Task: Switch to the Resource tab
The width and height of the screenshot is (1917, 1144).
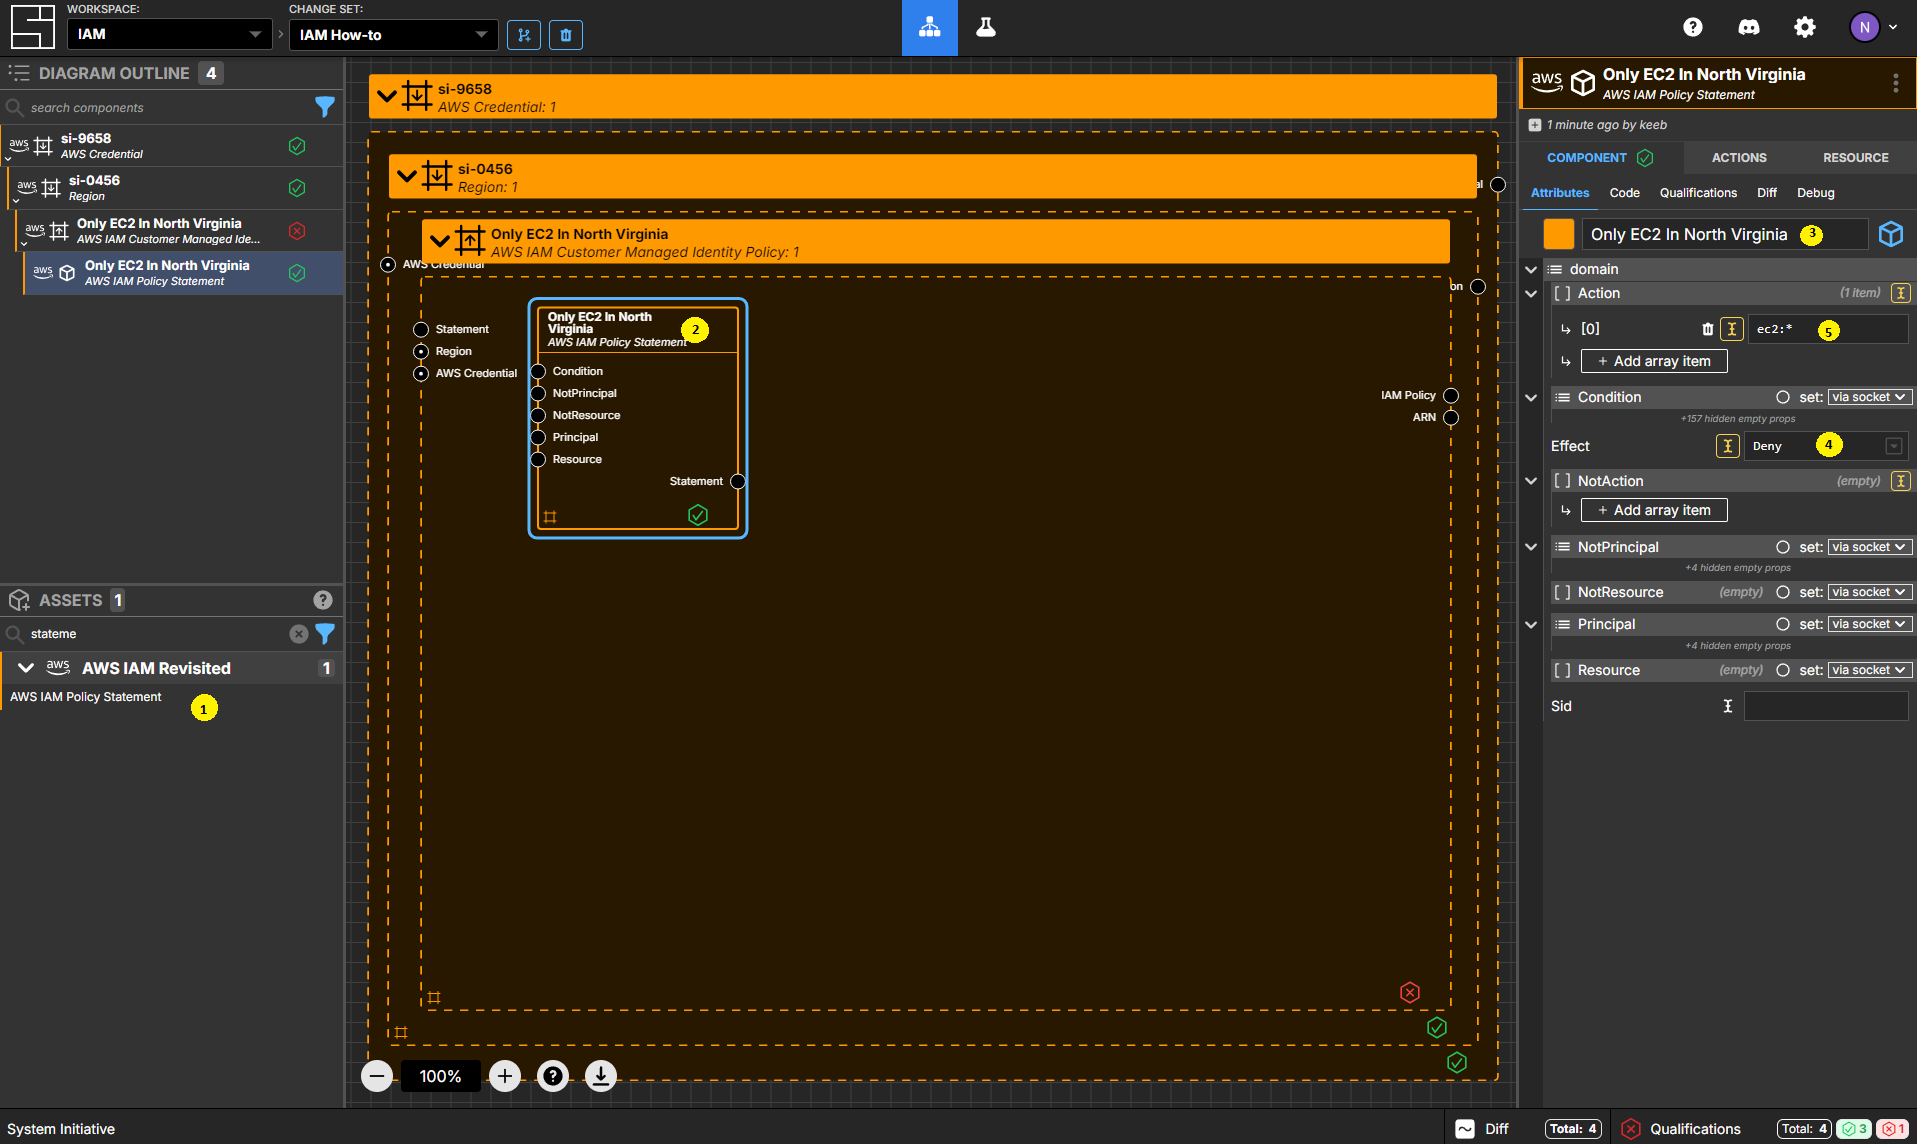Action: pyautogui.click(x=1855, y=157)
